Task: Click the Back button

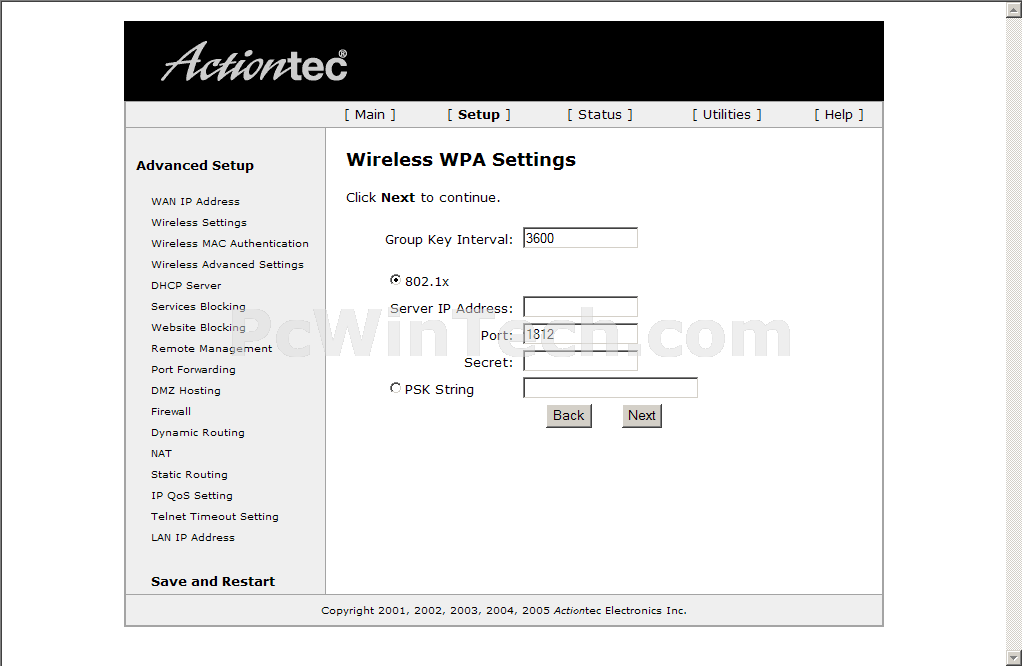Action: (x=568, y=416)
